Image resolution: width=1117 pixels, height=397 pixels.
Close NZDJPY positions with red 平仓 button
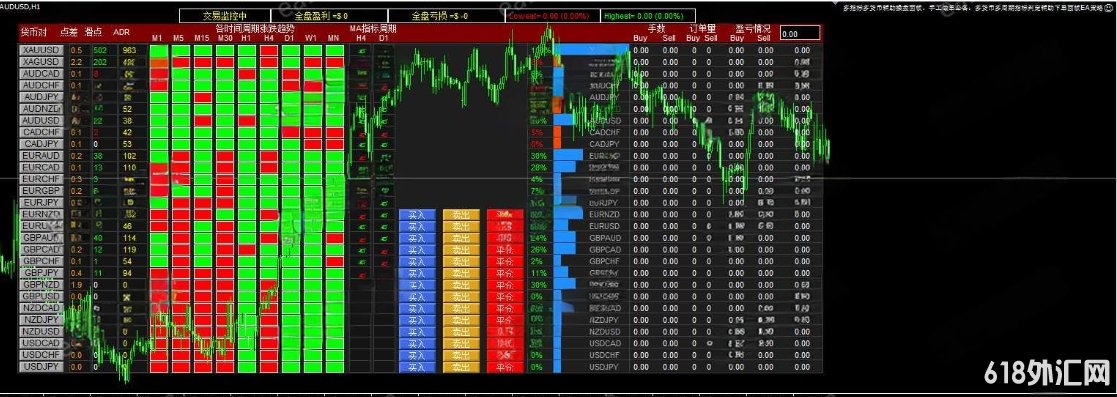[x=505, y=320]
